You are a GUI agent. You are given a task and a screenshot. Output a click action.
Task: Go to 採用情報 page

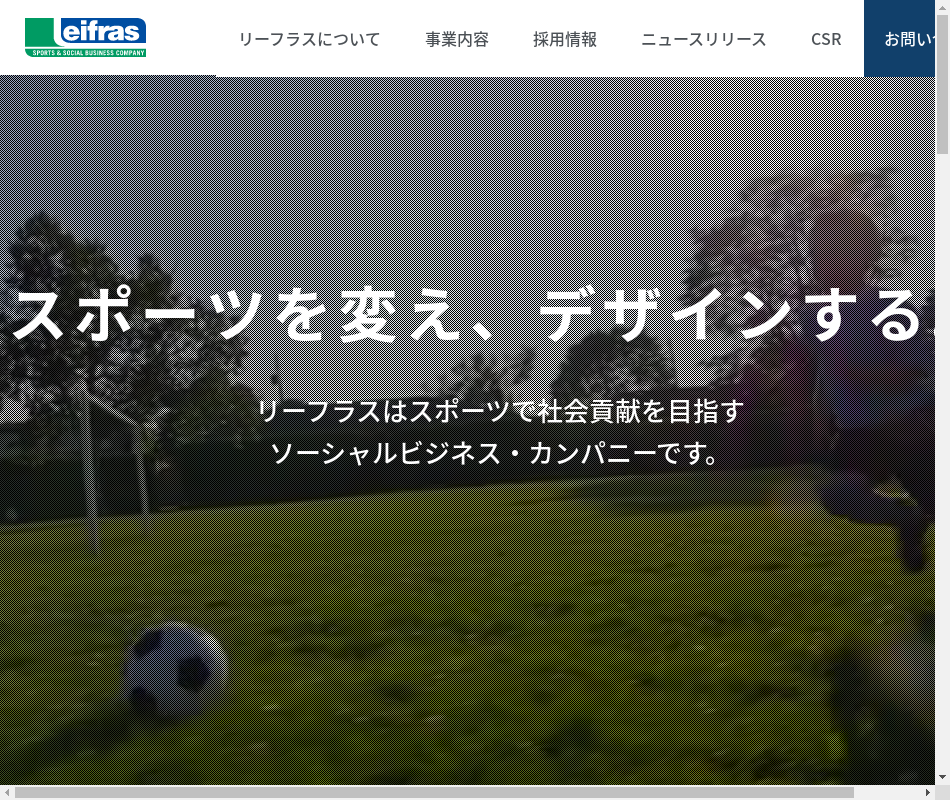pyautogui.click(x=565, y=39)
